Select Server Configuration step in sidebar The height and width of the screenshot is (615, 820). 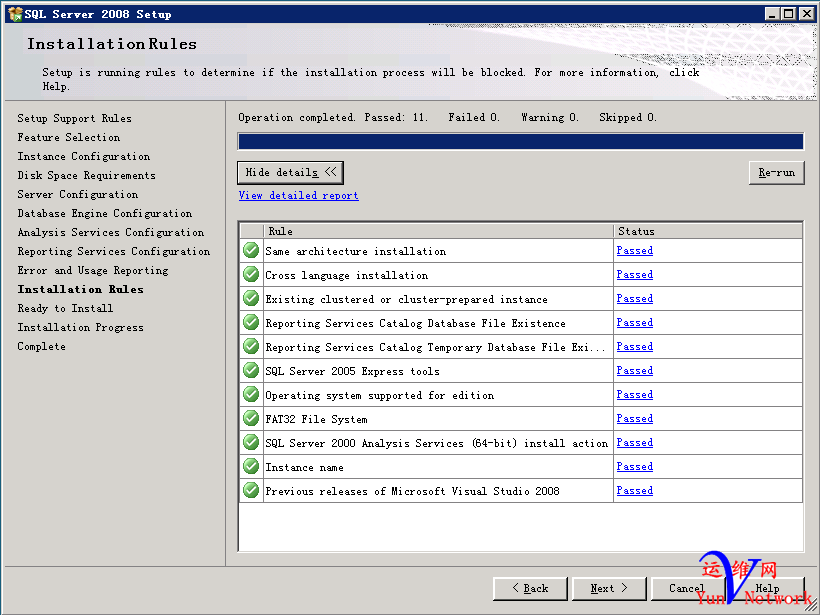[77, 195]
